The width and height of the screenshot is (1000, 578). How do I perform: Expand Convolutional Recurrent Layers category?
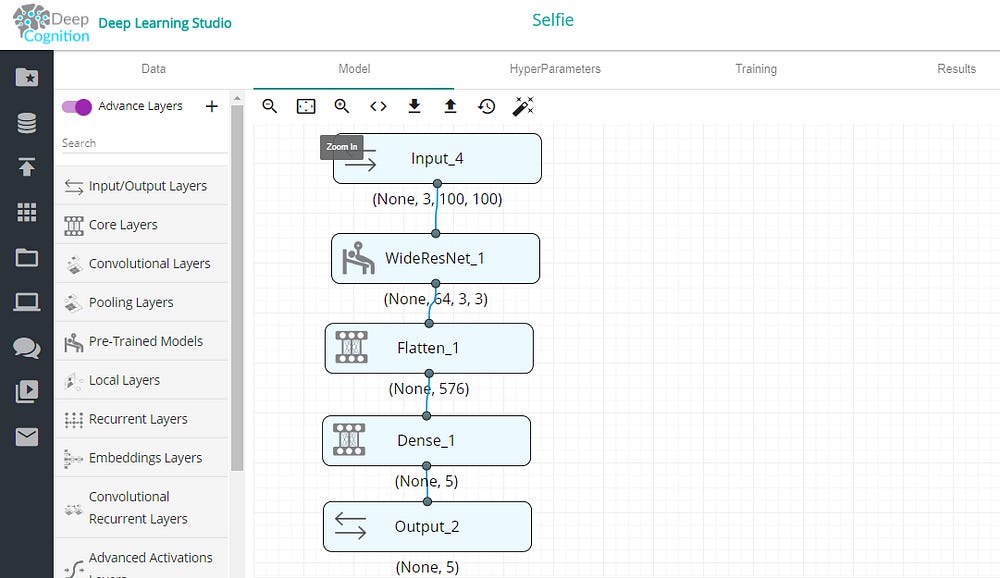142,508
